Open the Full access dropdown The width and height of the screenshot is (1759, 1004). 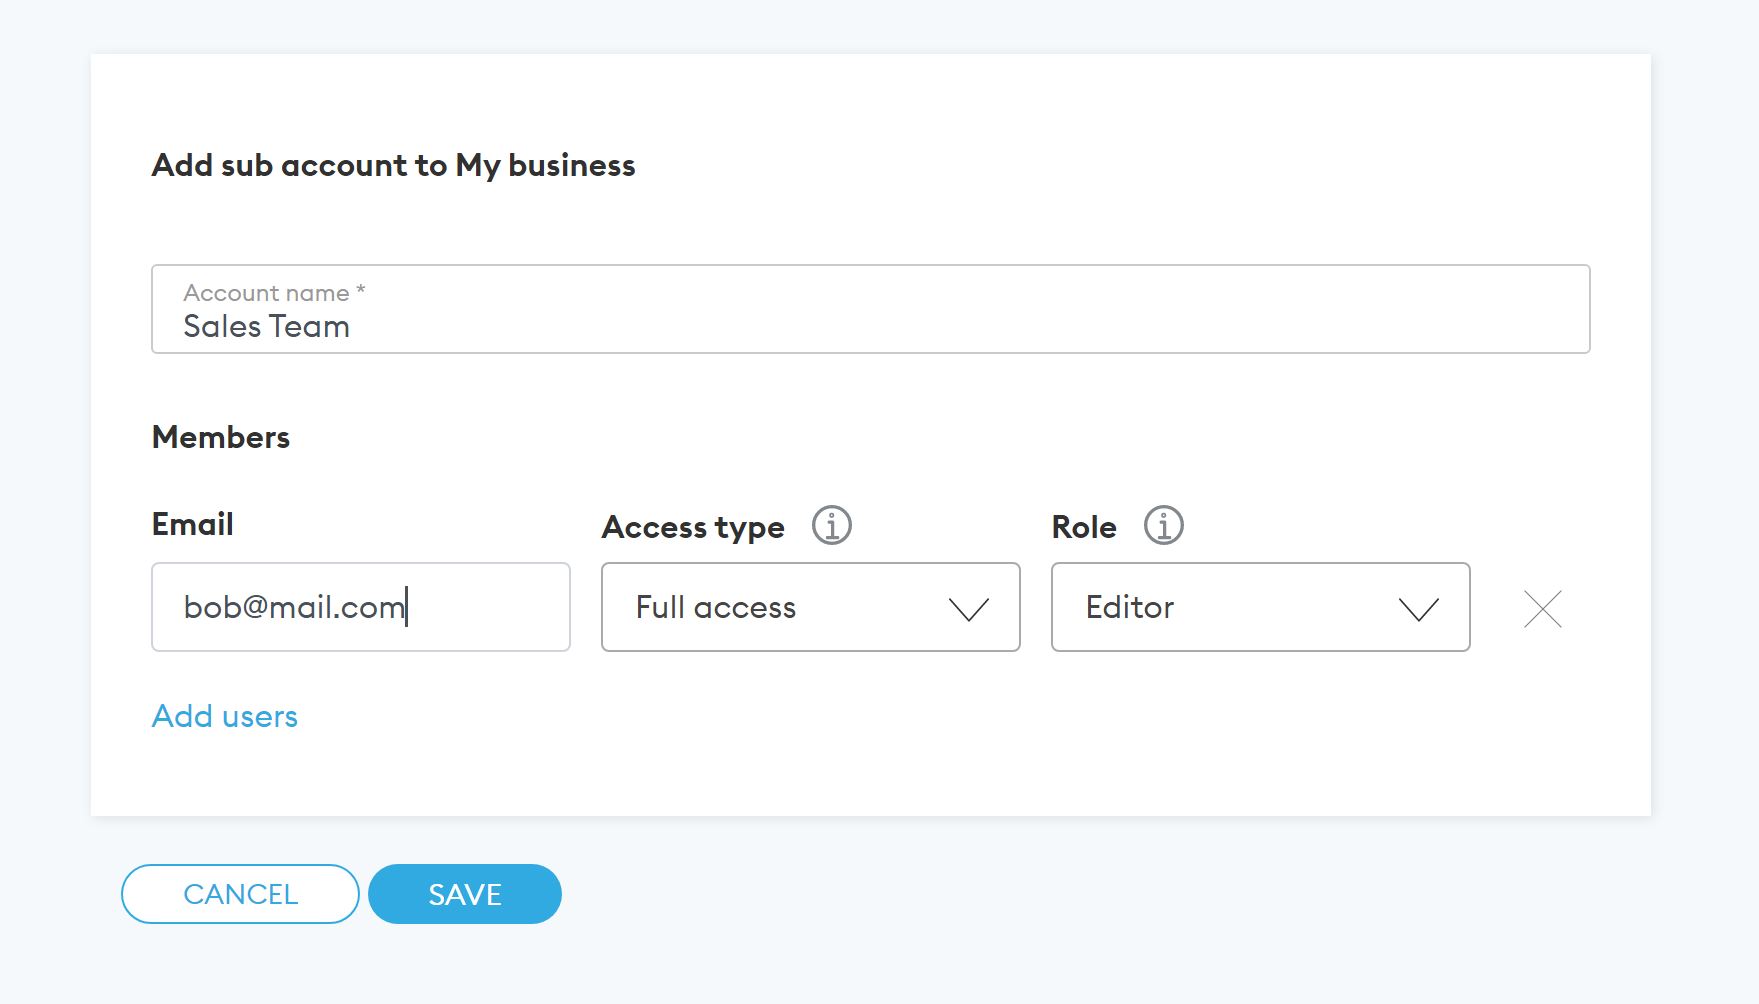pos(810,607)
